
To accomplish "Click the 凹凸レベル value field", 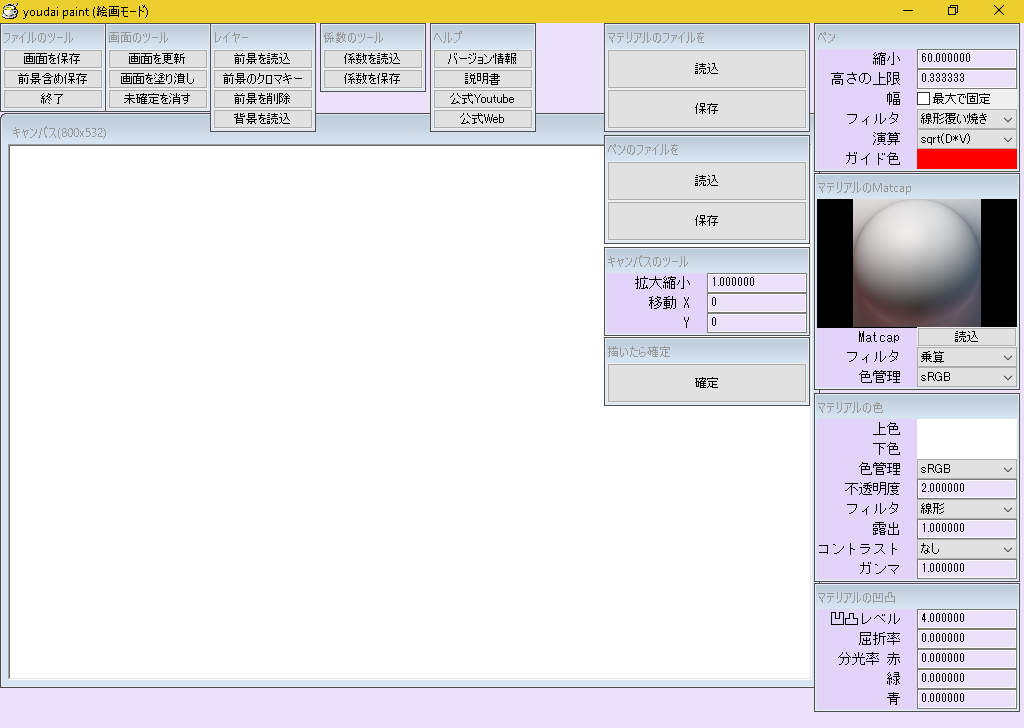I will tap(966, 618).
